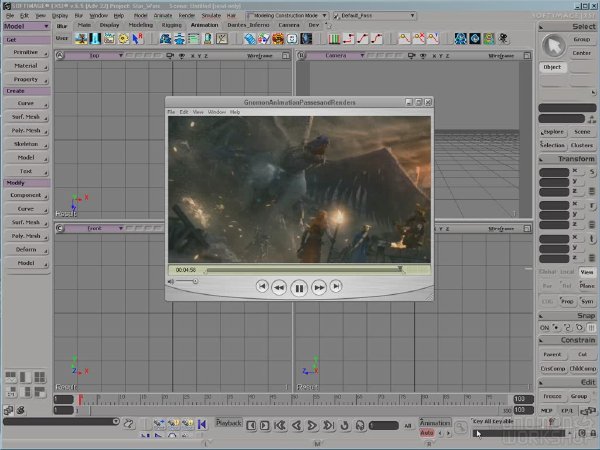Click the timeline end frame field showing 100

pos(523,399)
